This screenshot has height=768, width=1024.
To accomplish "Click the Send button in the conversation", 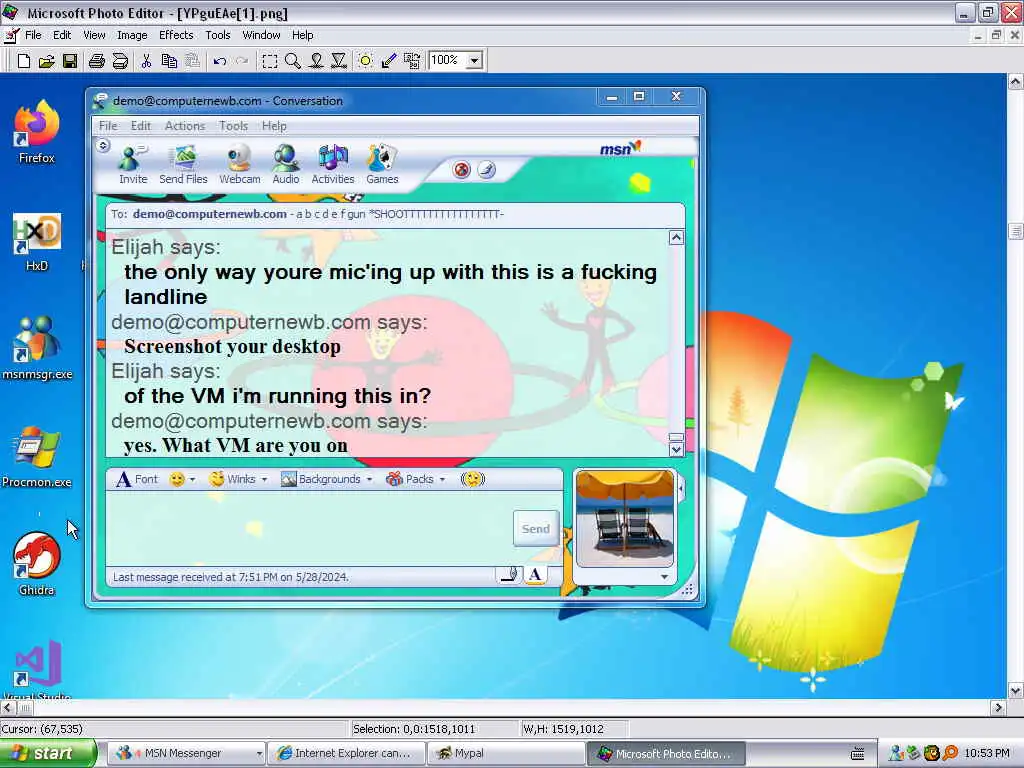I will (536, 529).
